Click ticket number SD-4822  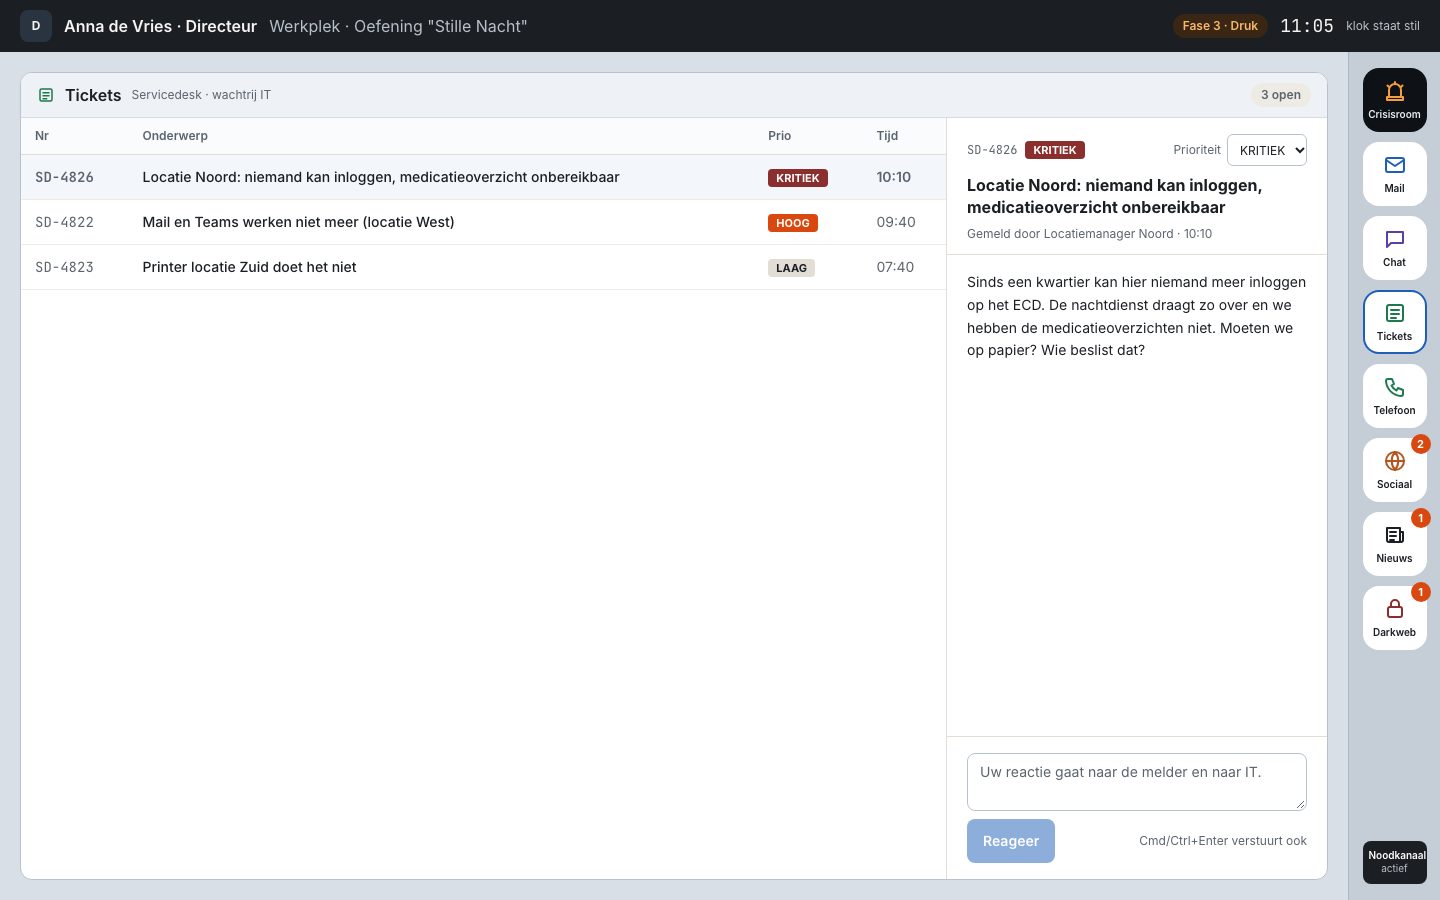(64, 222)
